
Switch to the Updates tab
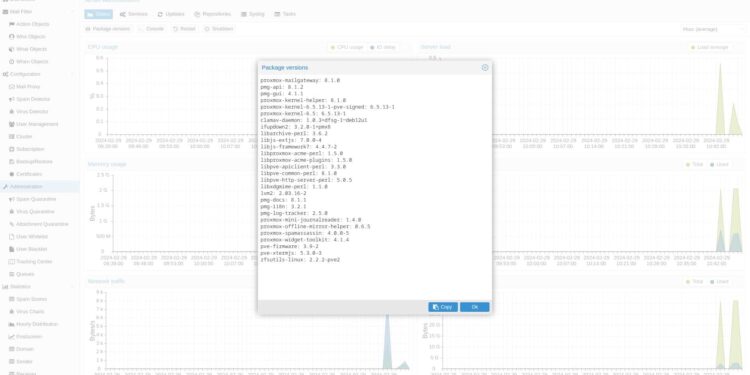[x=171, y=14]
